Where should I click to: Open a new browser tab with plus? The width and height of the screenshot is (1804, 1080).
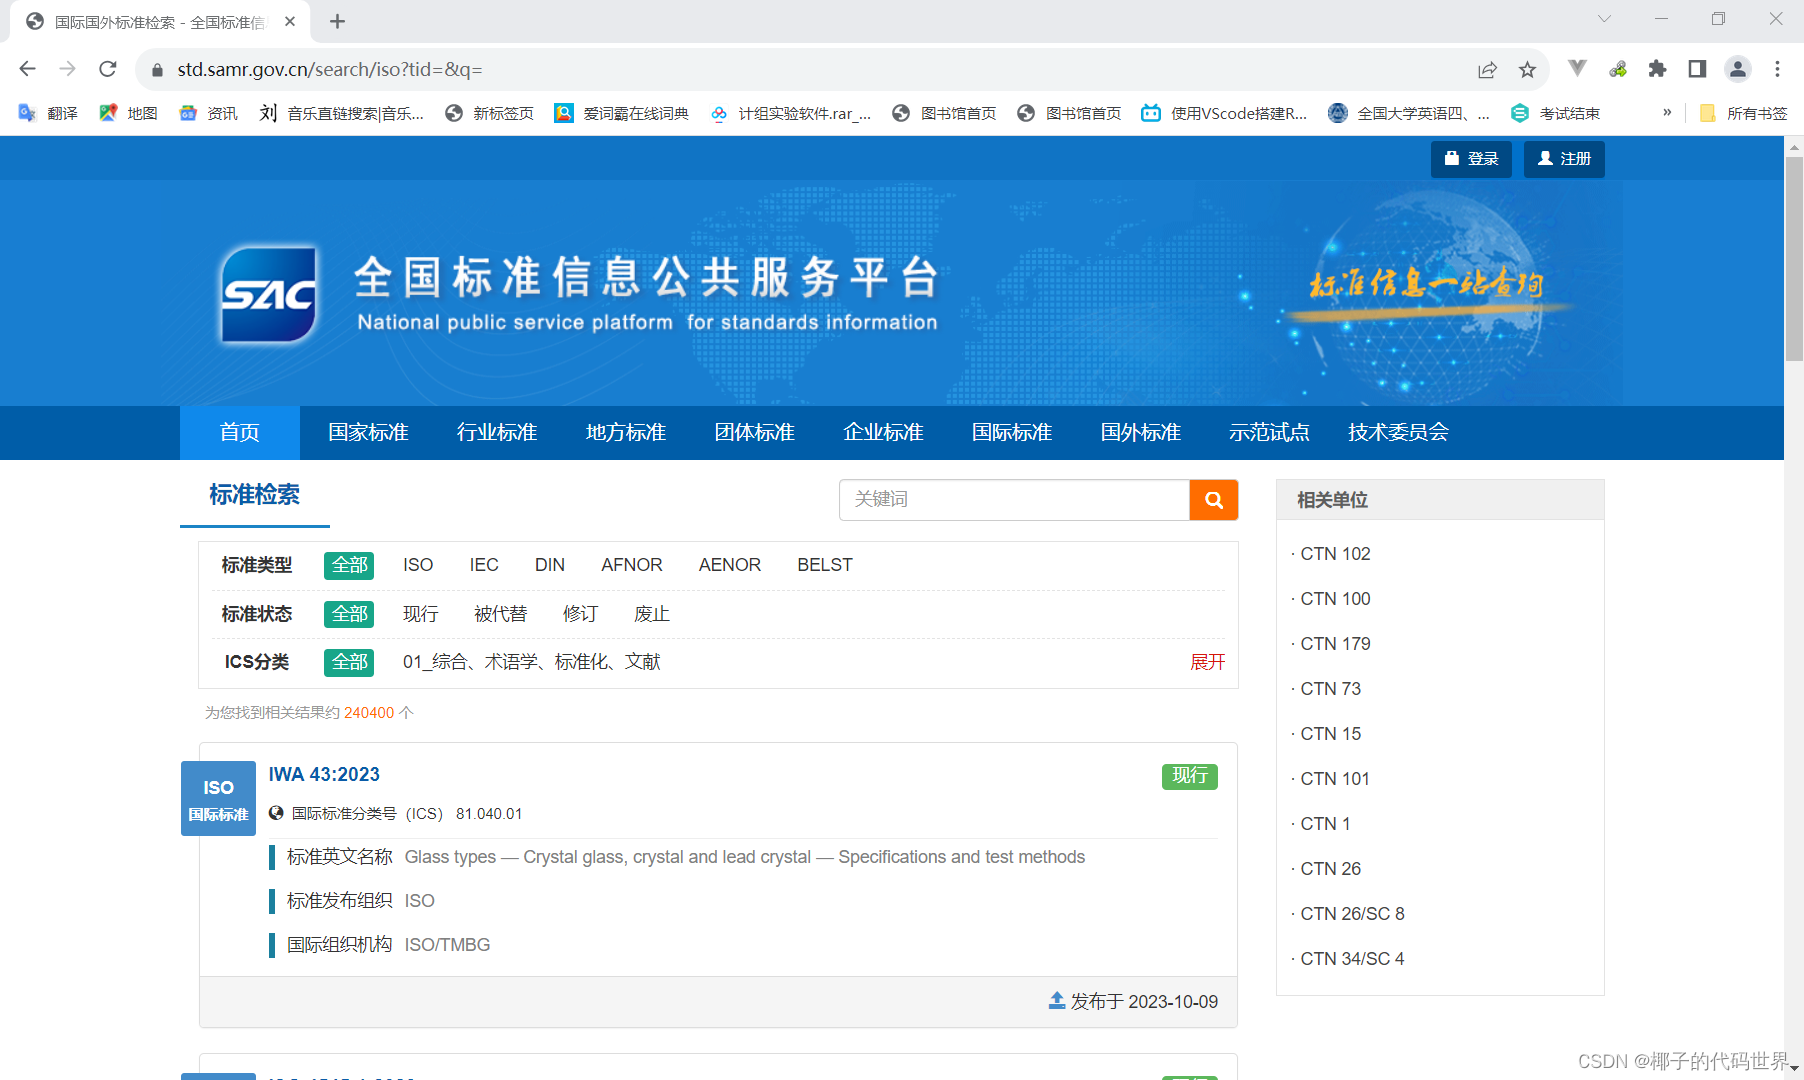tap(337, 21)
